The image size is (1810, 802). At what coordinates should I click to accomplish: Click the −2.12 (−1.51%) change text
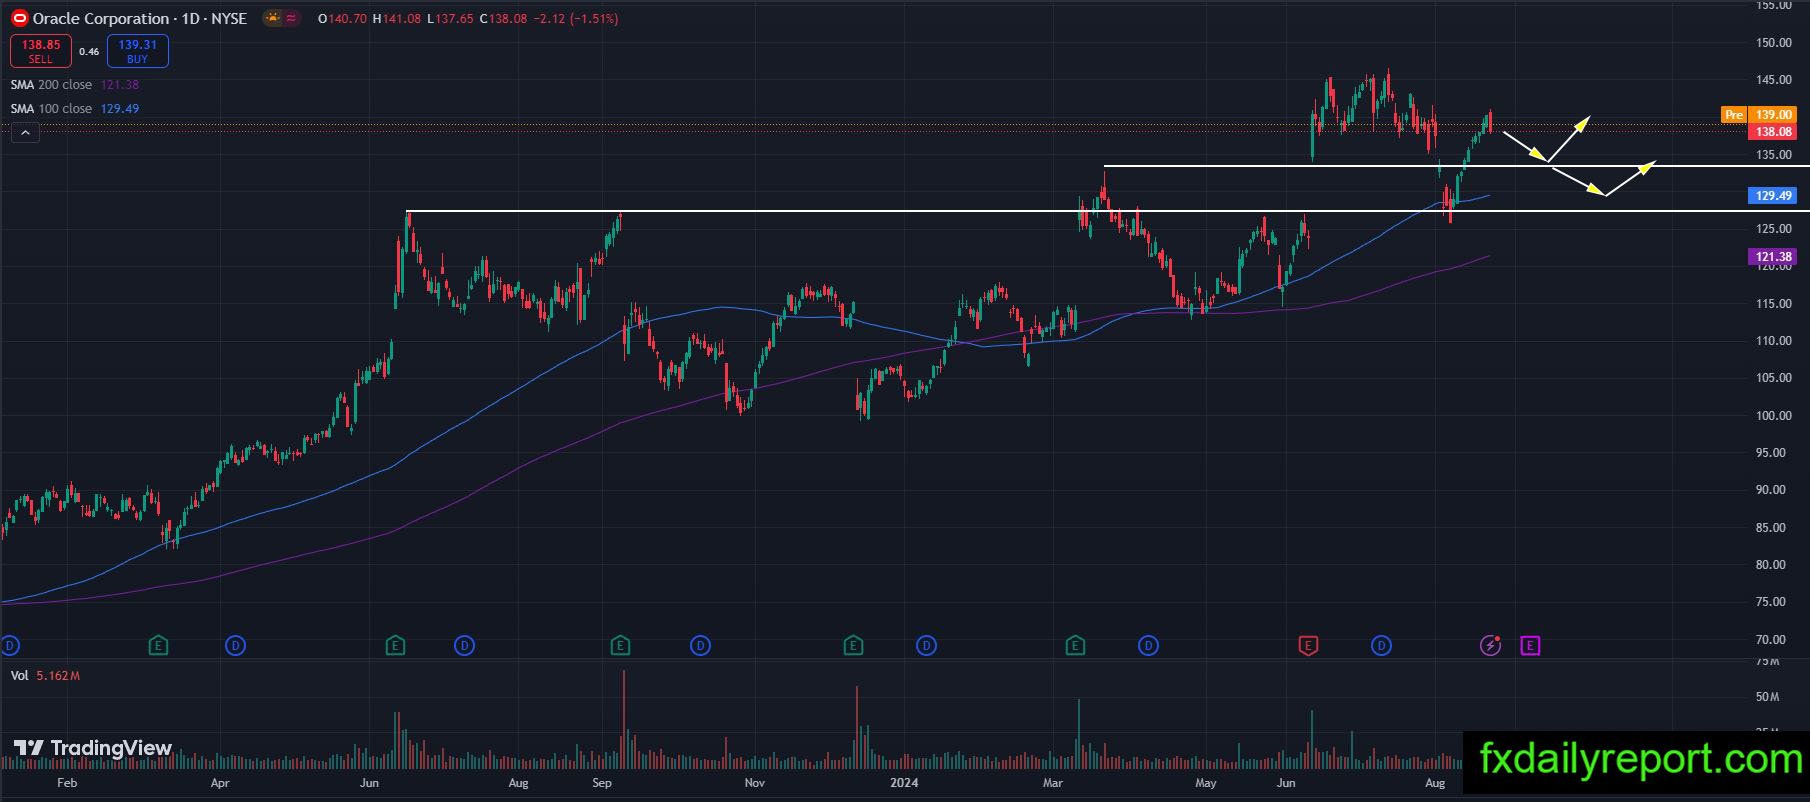[575, 18]
